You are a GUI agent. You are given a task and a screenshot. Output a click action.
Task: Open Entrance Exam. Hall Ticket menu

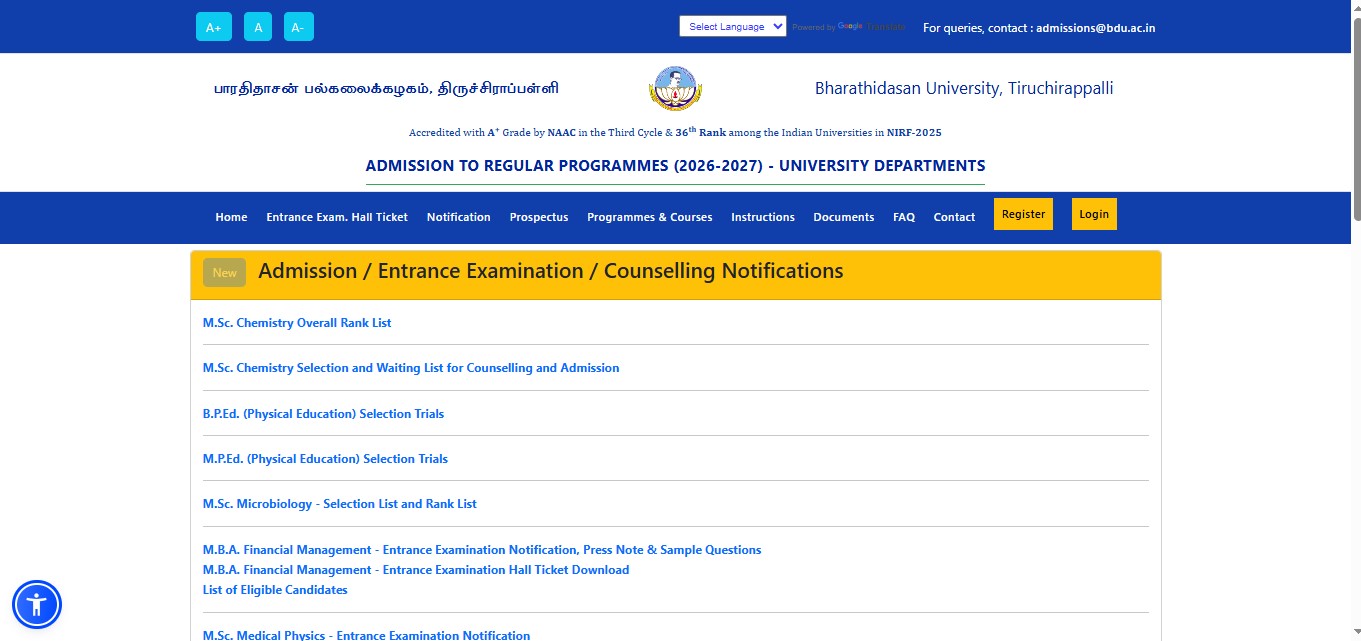click(337, 217)
